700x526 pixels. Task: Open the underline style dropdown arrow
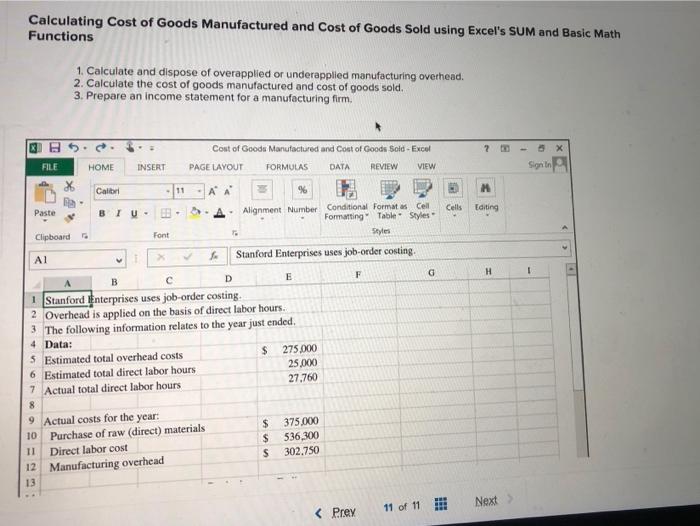point(146,213)
